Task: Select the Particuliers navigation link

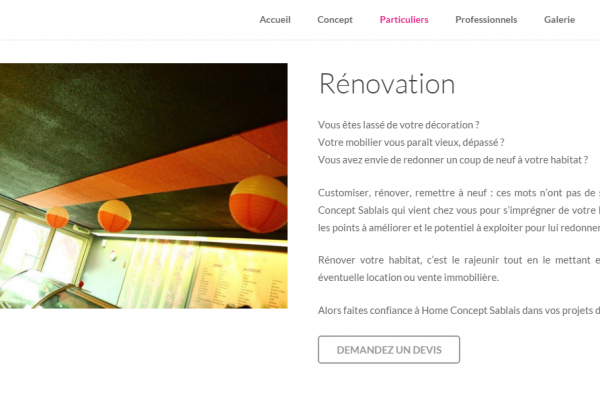Action: (404, 20)
